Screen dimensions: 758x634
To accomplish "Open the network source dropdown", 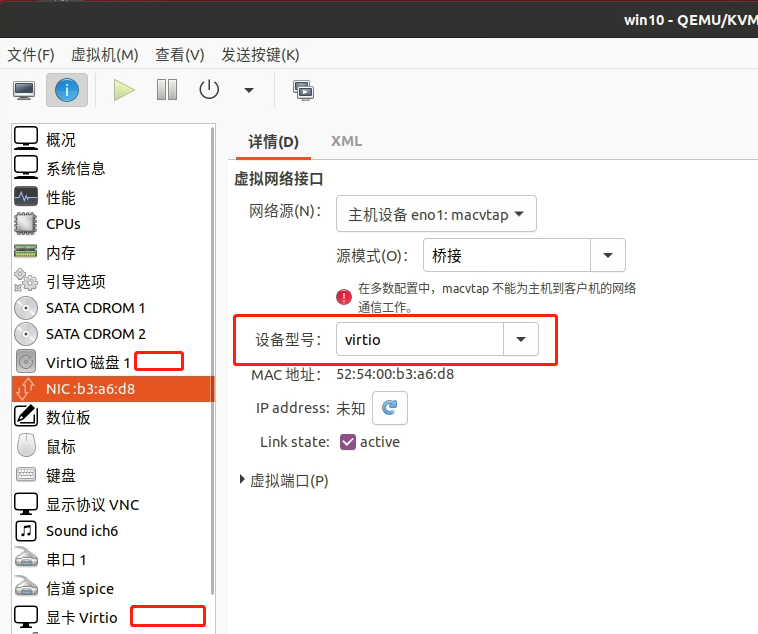I will (x=436, y=214).
